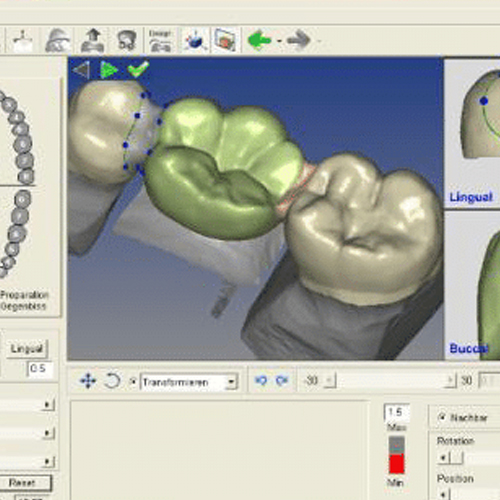Image resolution: width=500 pixels, height=500 pixels.
Task: Click the 0.5 value input field
Action: (40, 369)
